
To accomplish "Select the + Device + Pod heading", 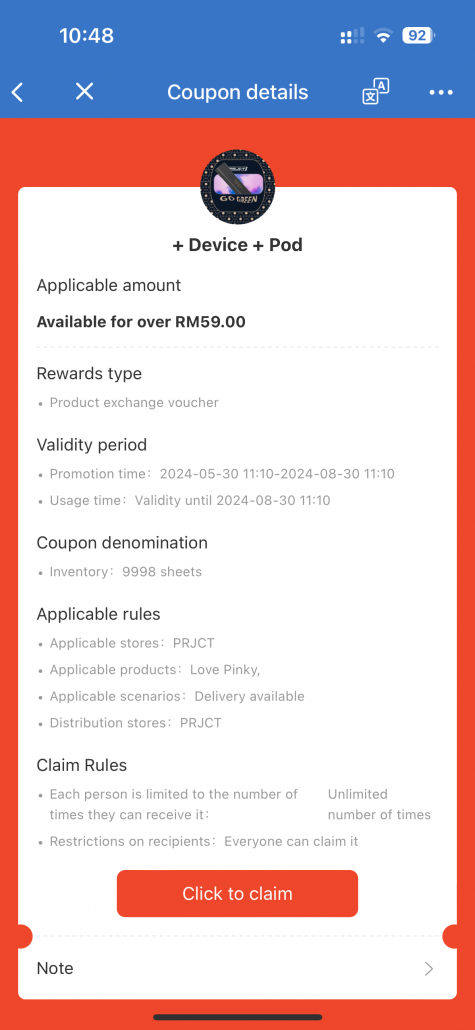I will click(237, 245).
